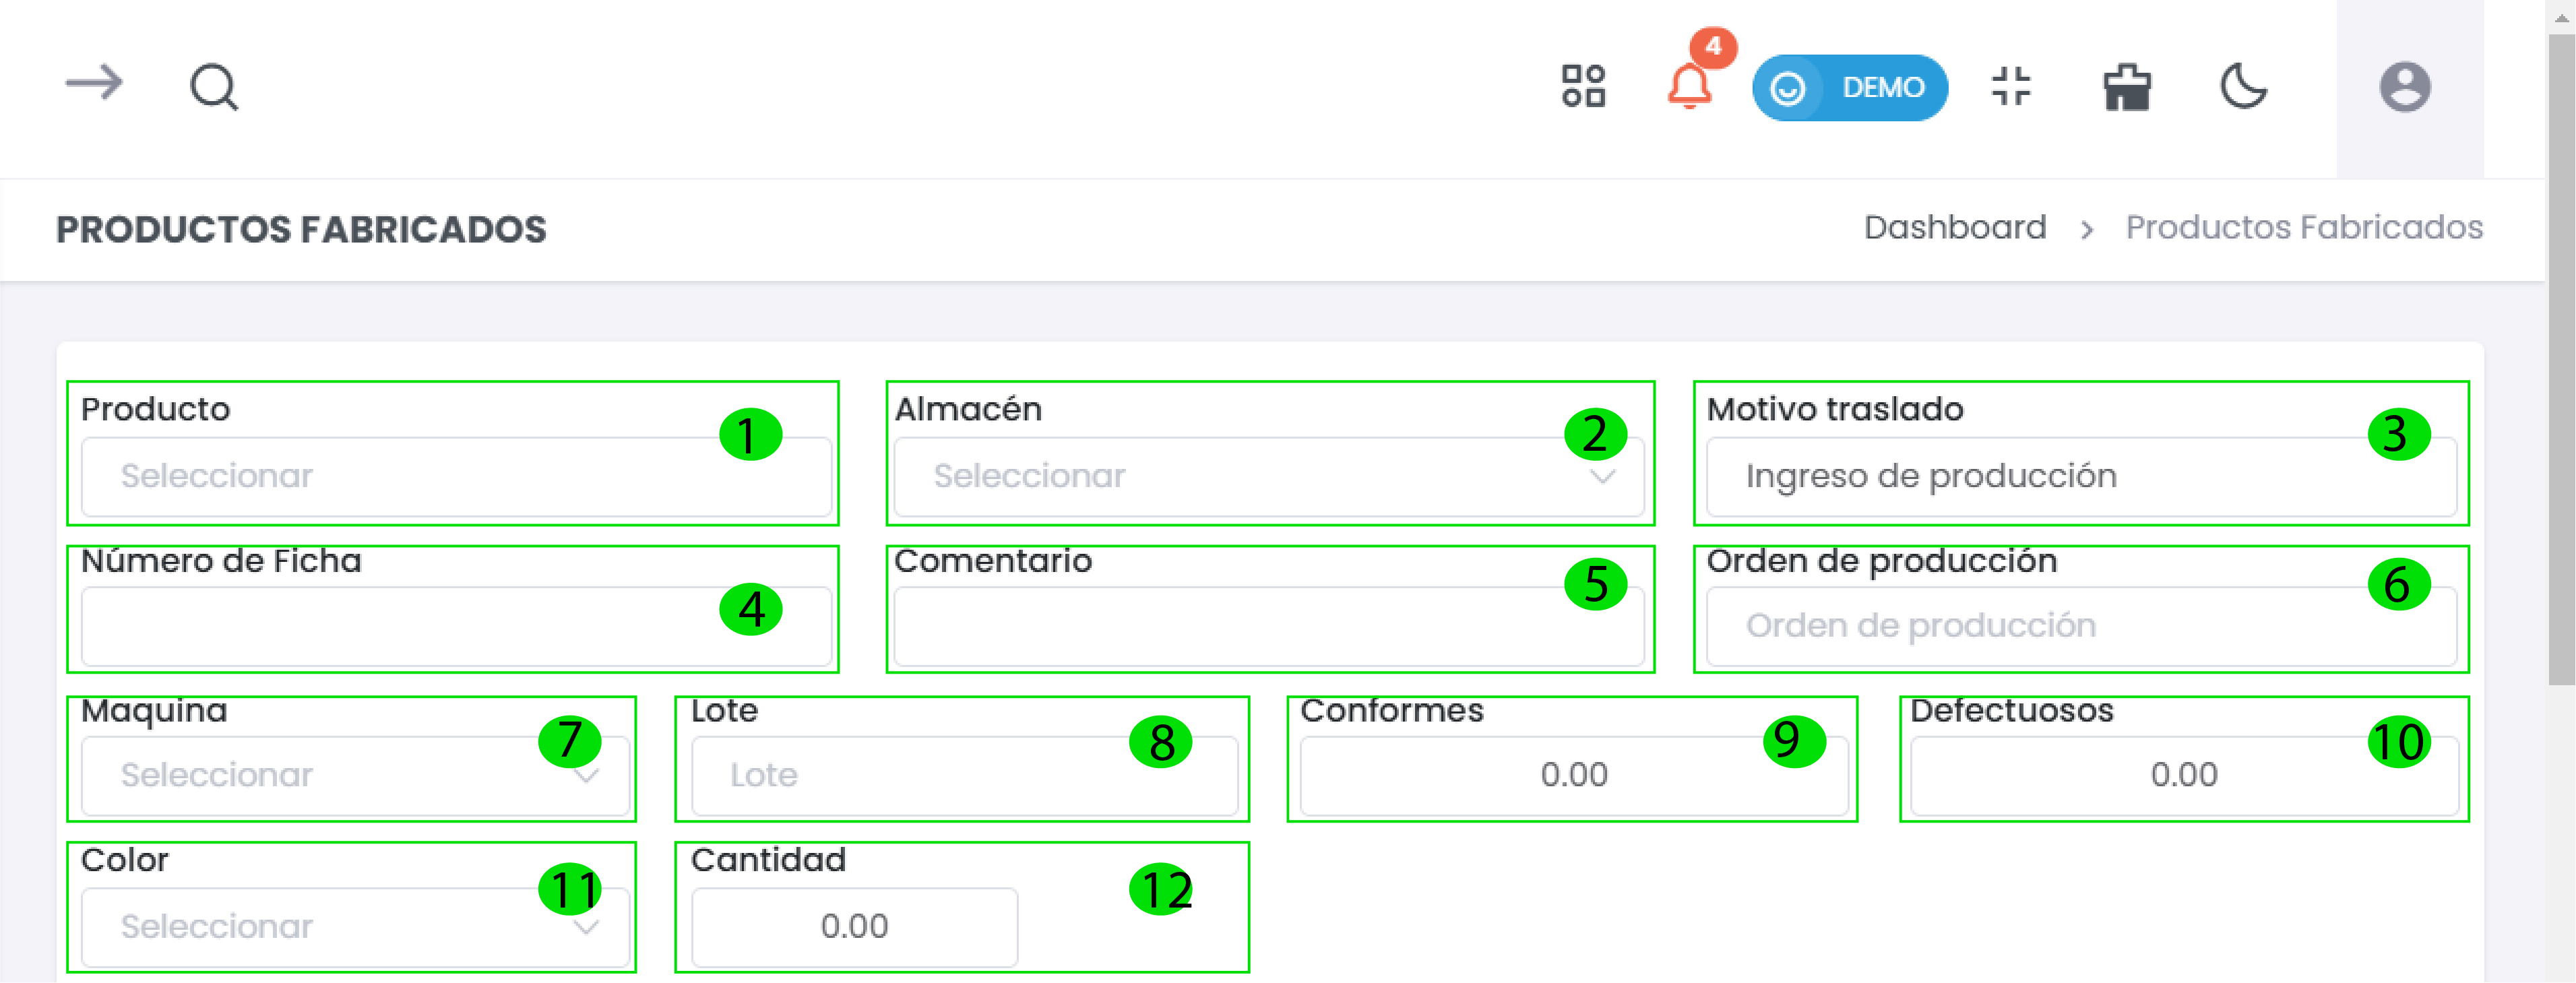
Task: Select a product in the Producto field
Action: tap(455, 476)
